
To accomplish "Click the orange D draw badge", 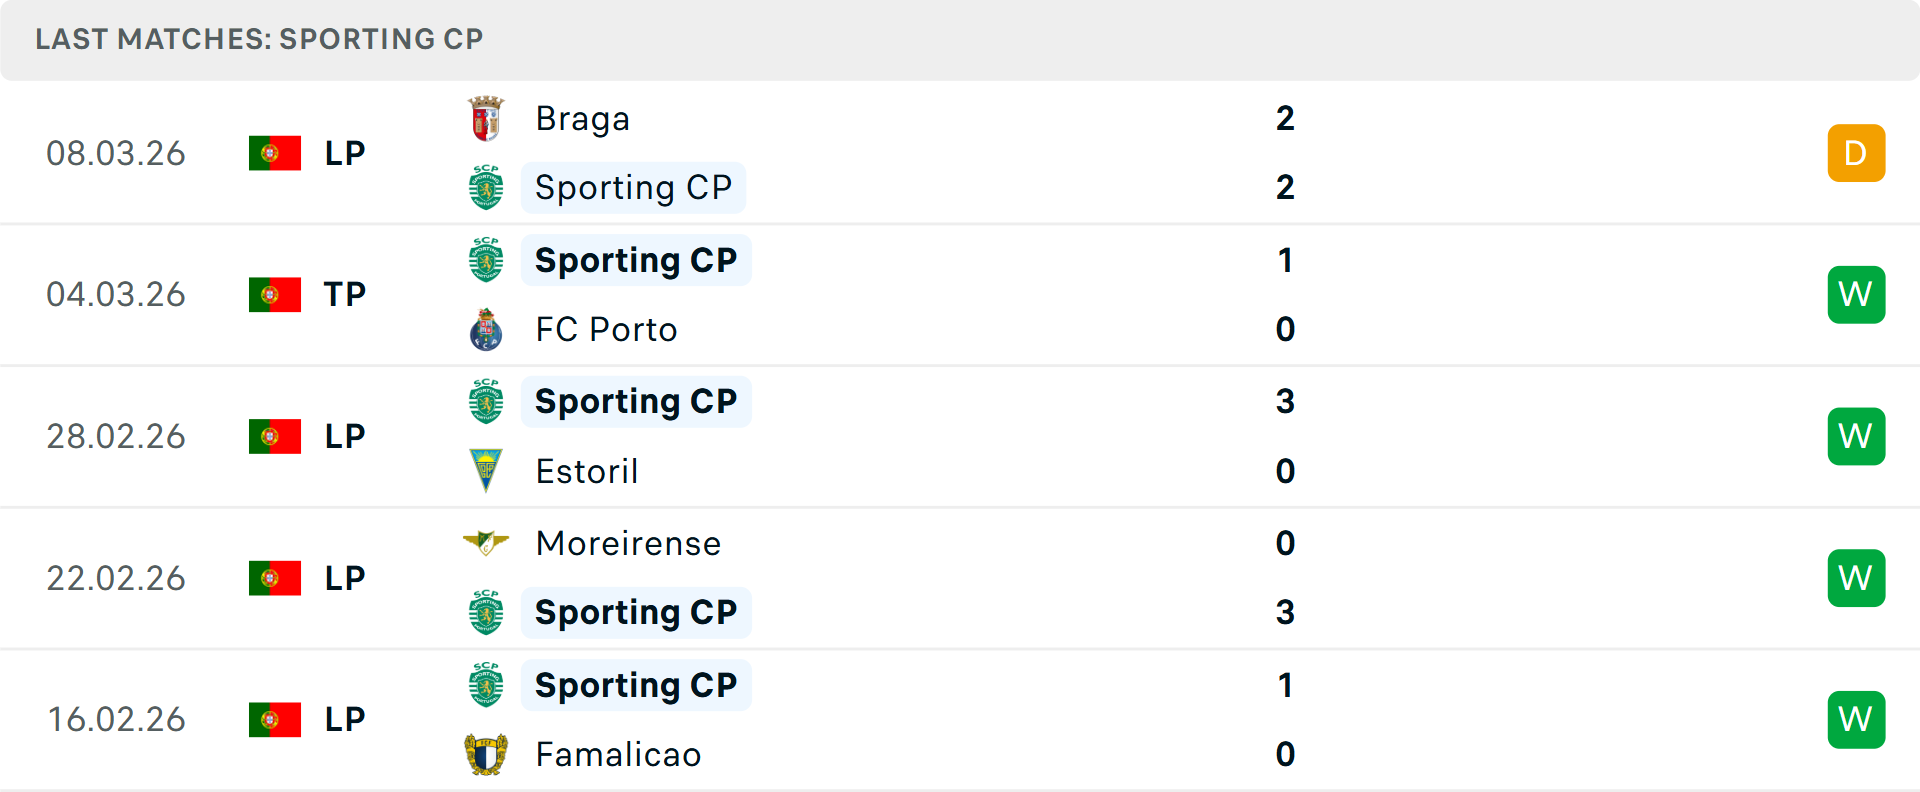I will [1856, 153].
